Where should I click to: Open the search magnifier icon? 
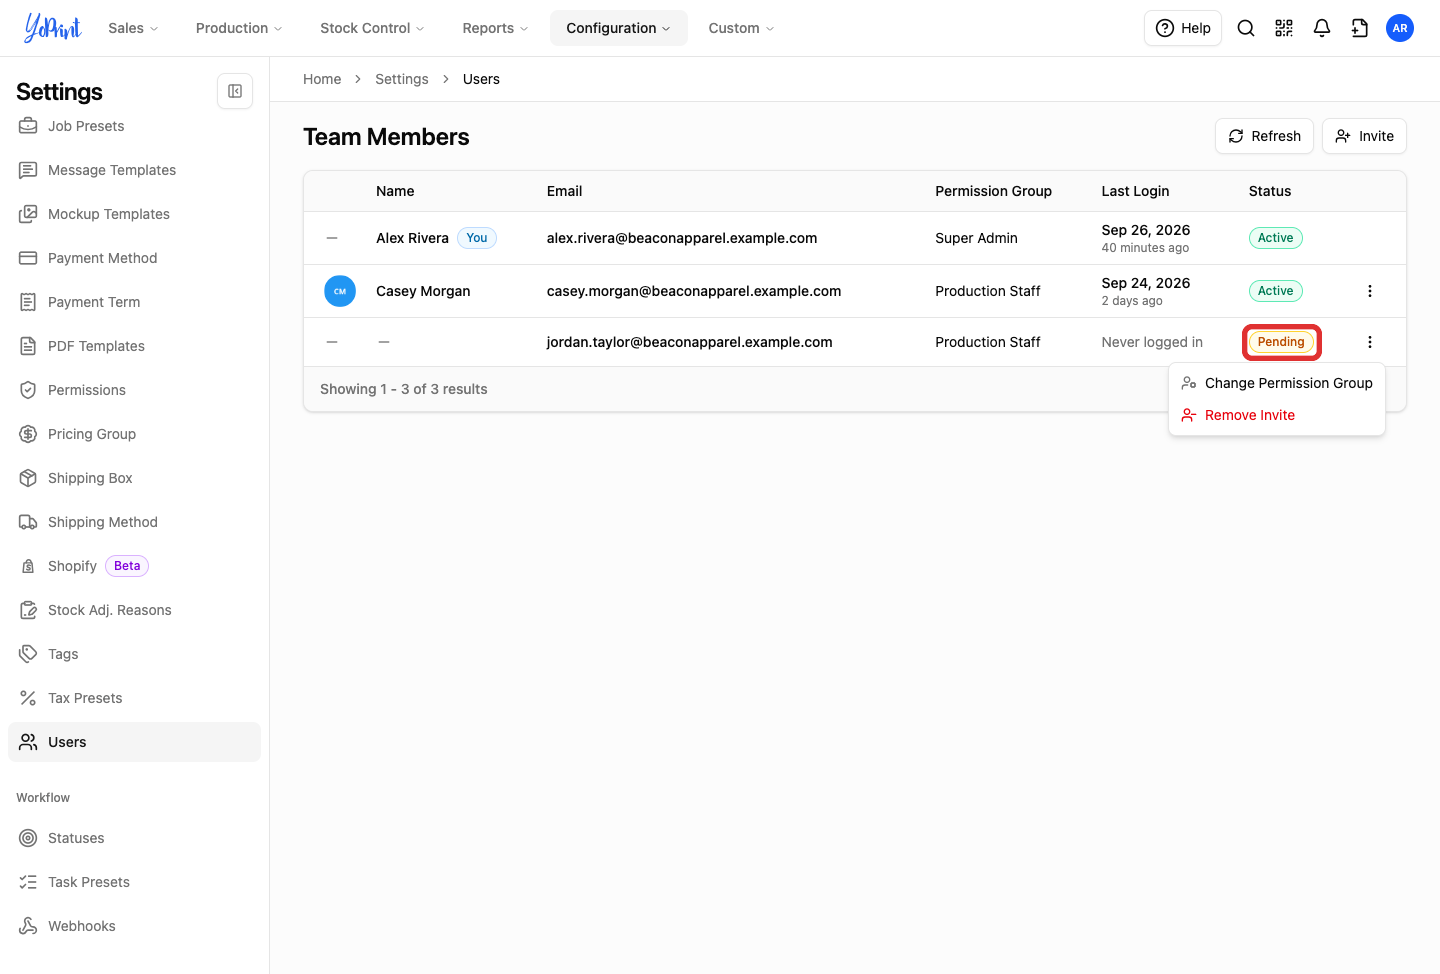click(1246, 28)
